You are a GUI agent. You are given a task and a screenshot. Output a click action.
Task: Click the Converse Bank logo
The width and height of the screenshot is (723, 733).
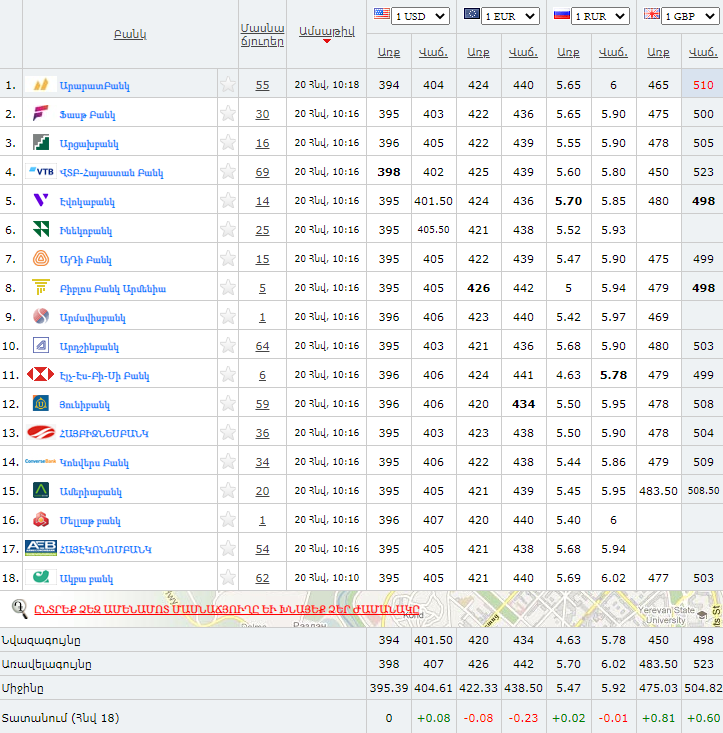tap(41, 462)
